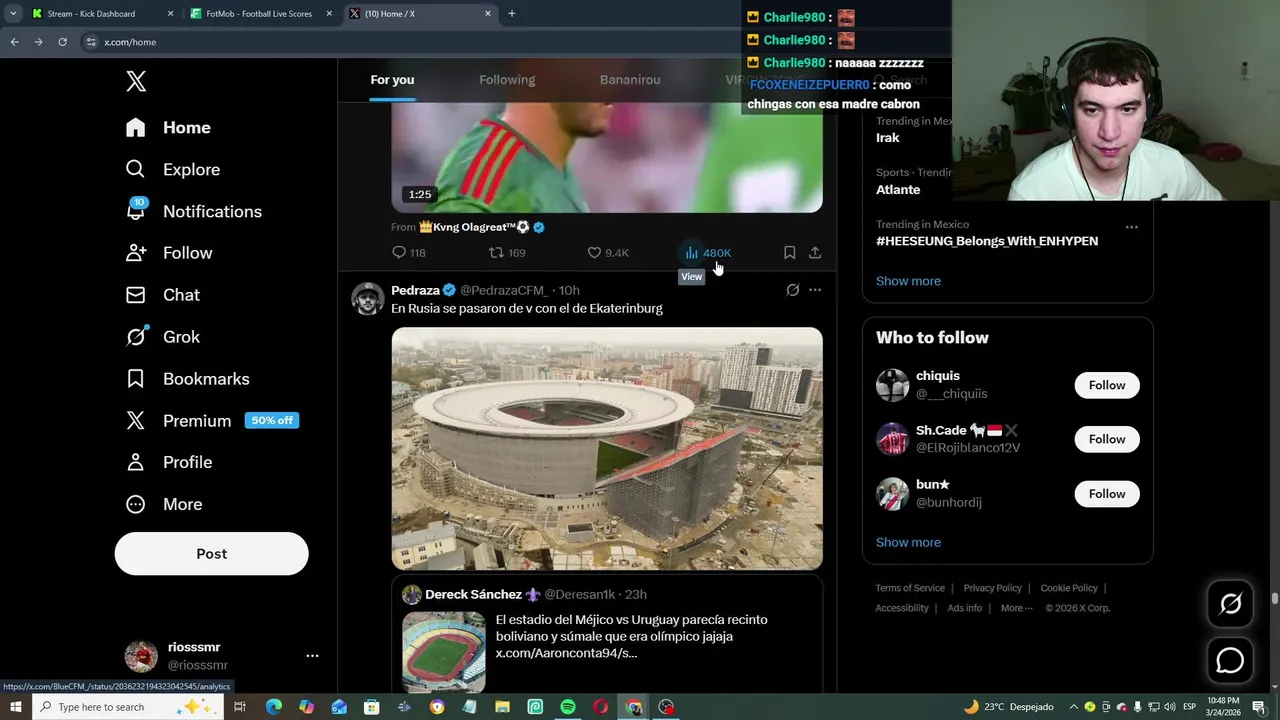
Task: Click Pedraza's profile avatar
Action: [367, 298]
